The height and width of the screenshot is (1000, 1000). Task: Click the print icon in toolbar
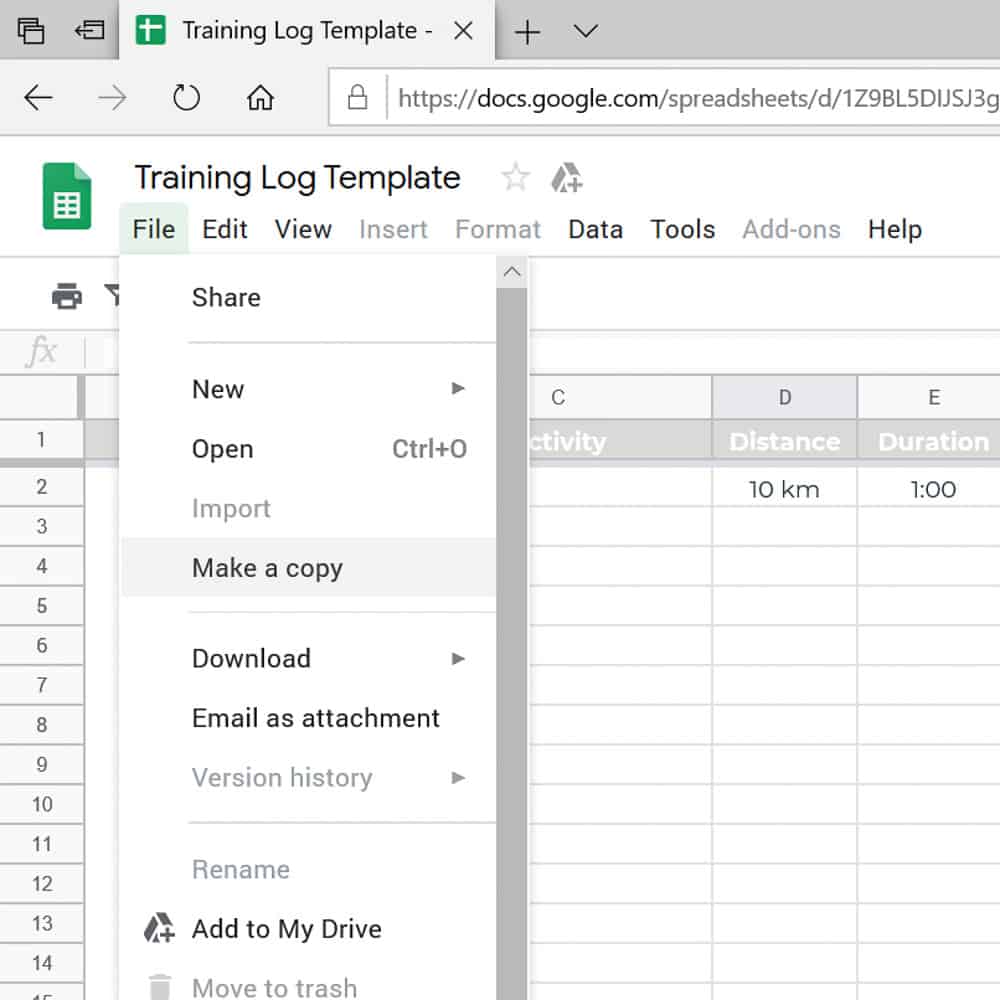coord(67,295)
